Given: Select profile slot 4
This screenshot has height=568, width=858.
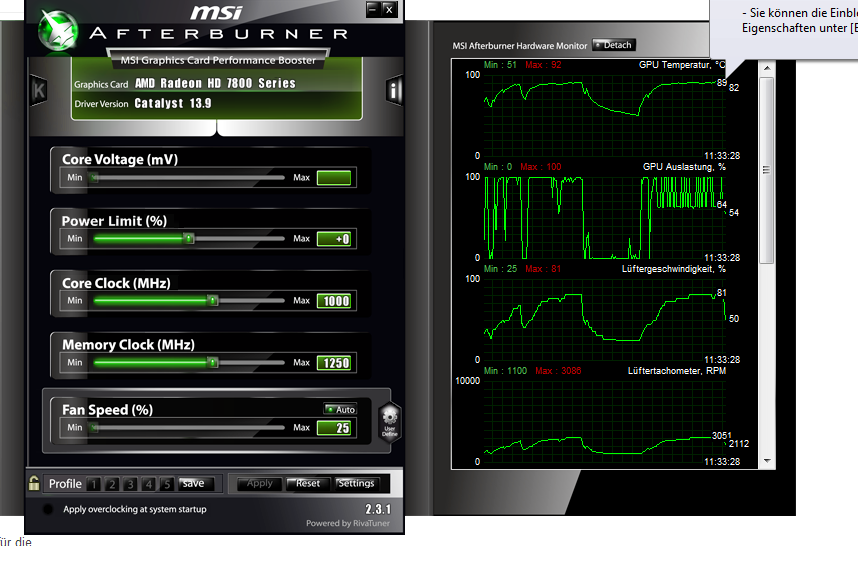Looking at the screenshot, I should coord(148,484).
